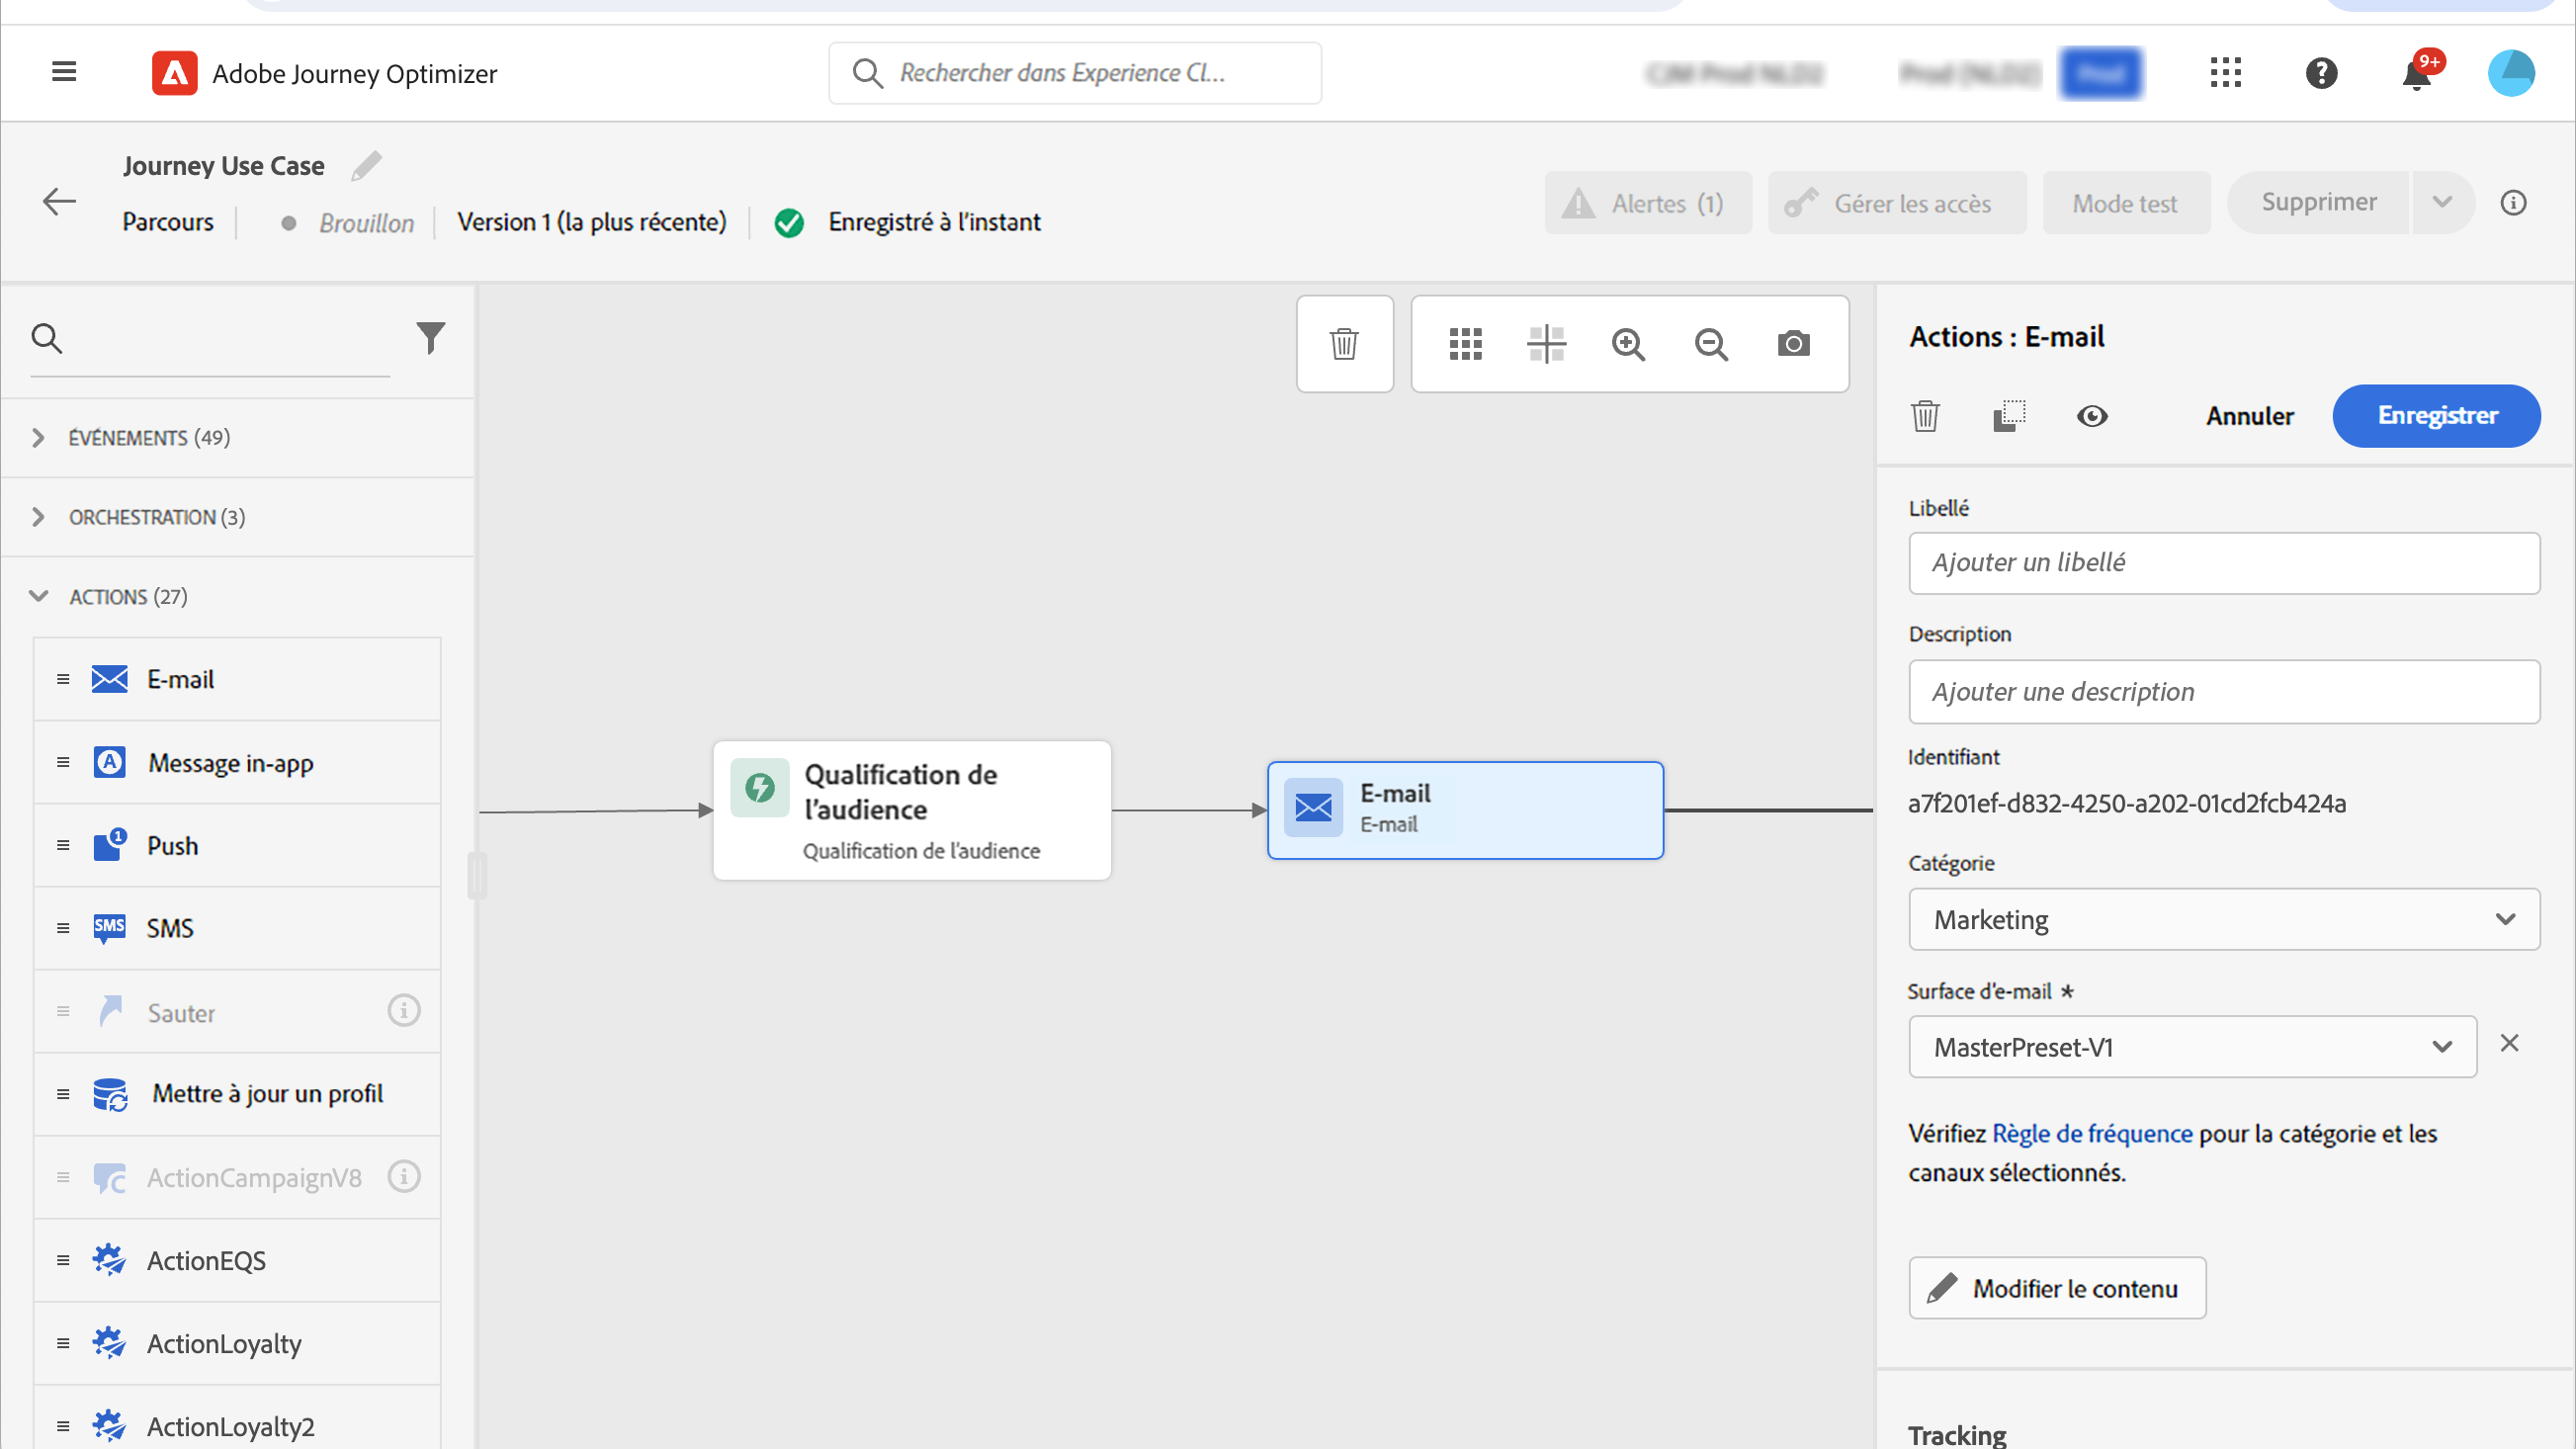This screenshot has height=1449, width=2576.
Task: Open the MasterPreset-V1 surface dropdown
Action: point(2191,1047)
